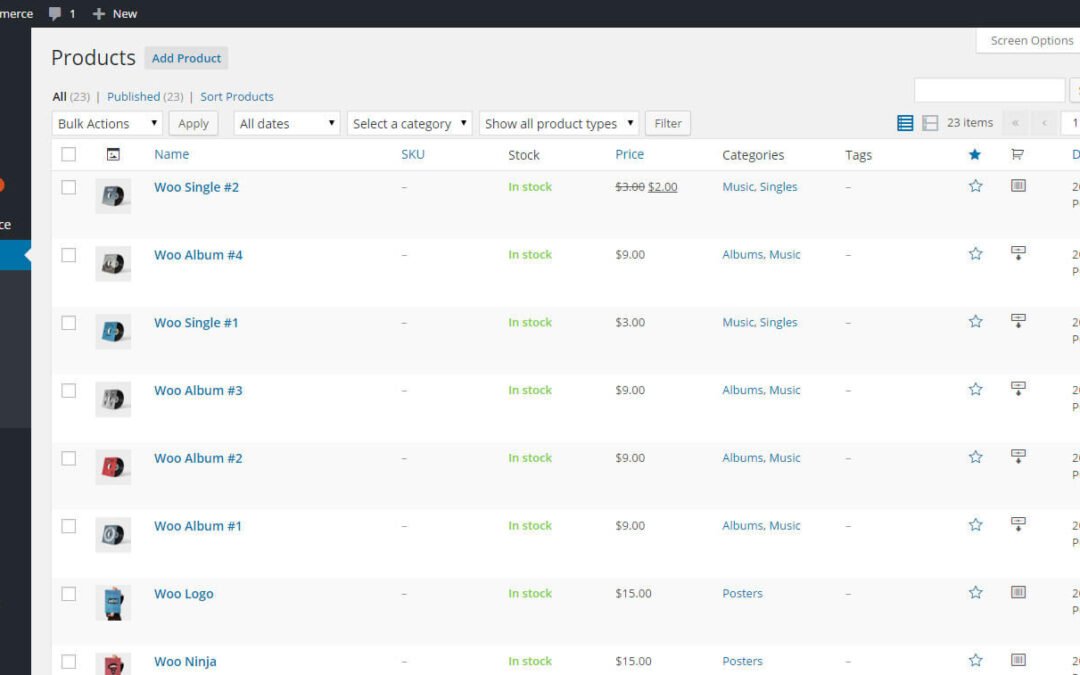Image resolution: width=1080 pixels, height=675 pixels.
Task: Click the image thumbnail column header icon
Action: (x=113, y=155)
